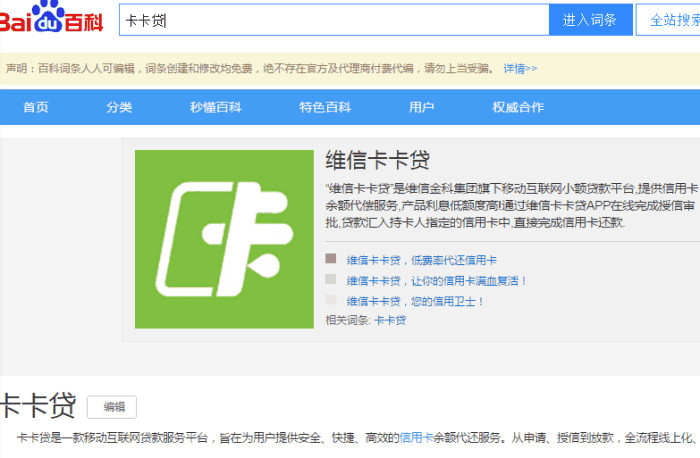
Task: Click the small icon beside 低费率代还信用卡
Action: point(331,258)
